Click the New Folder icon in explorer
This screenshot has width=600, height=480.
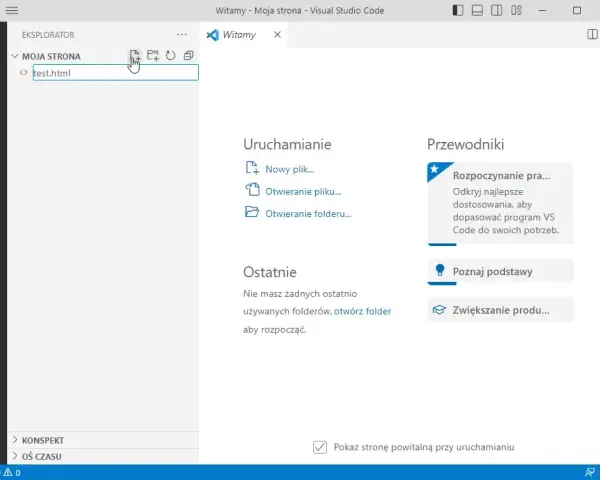[x=153, y=56]
